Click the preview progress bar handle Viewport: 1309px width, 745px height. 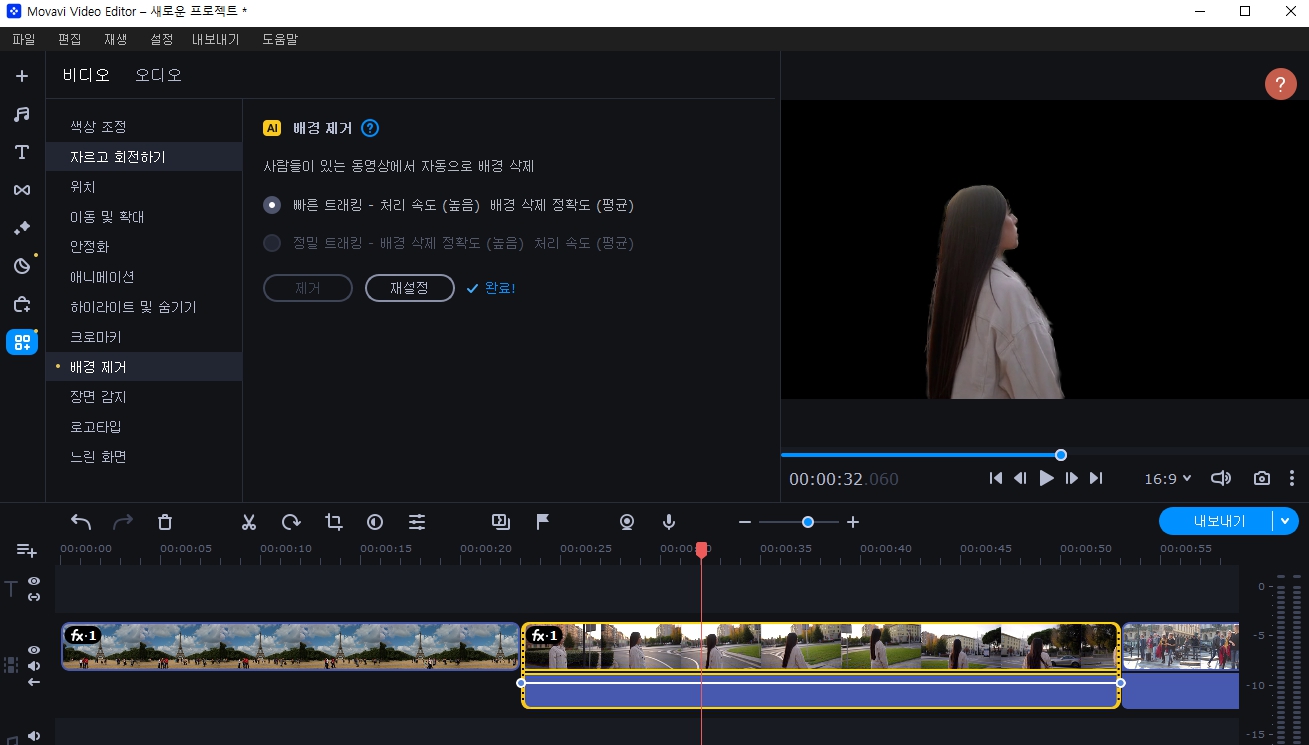[1061, 455]
